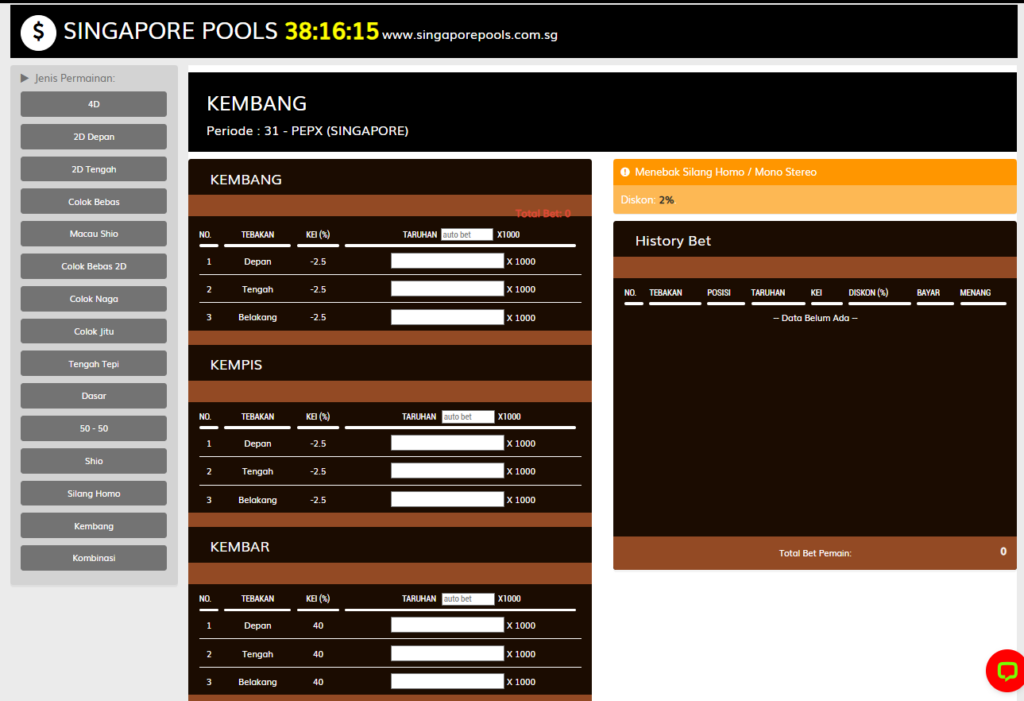Click the BAYAR column header in History Bet
Image resolution: width=1024 pixels, height=701 pixels.
928,293
